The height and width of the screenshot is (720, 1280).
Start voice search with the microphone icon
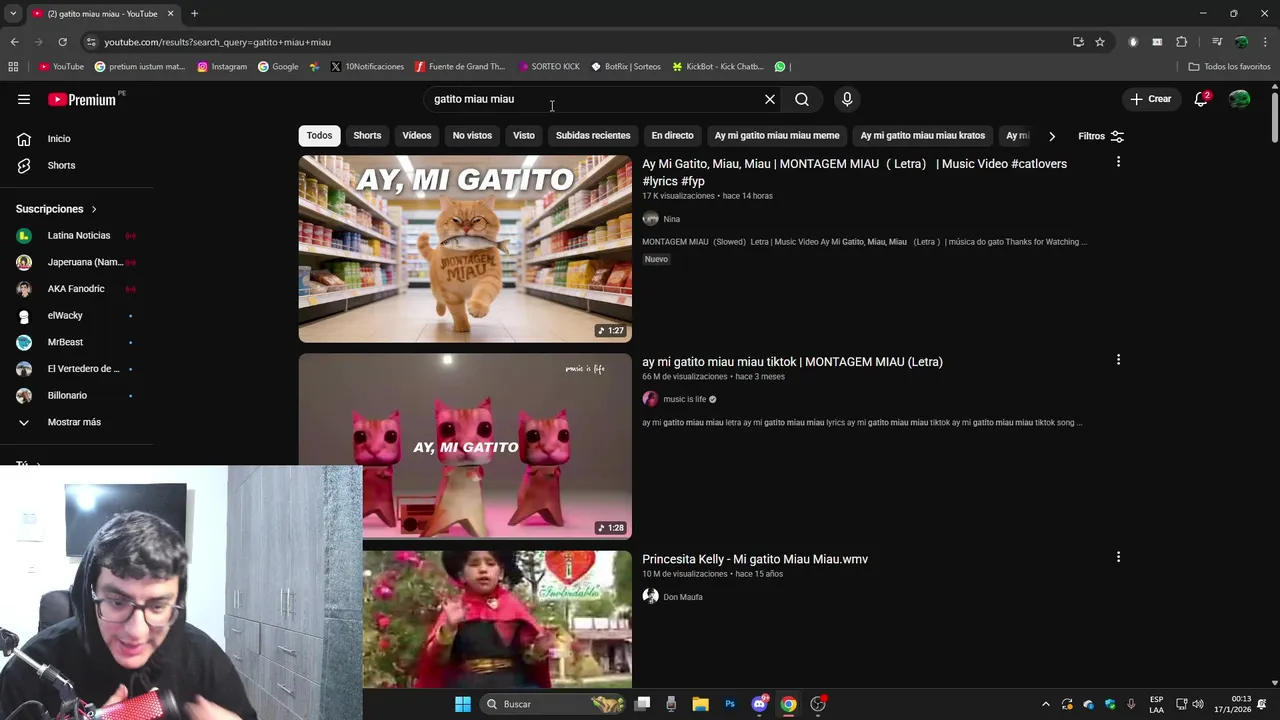pyautogui.click(x=847, y=99)
